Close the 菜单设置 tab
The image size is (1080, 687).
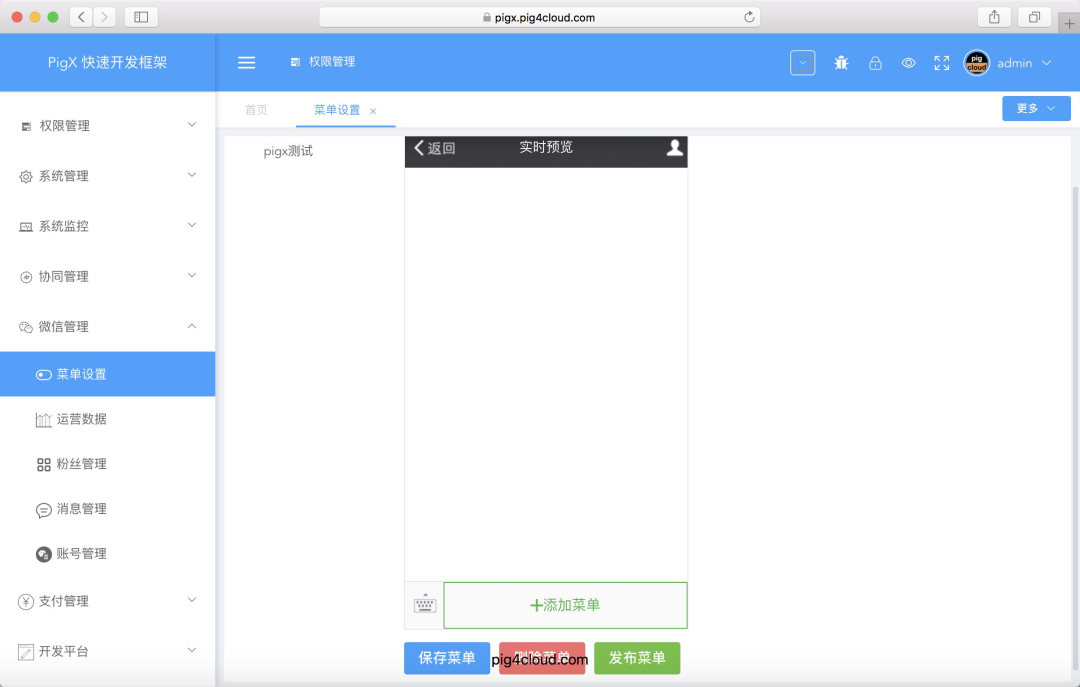click(373, 111)
